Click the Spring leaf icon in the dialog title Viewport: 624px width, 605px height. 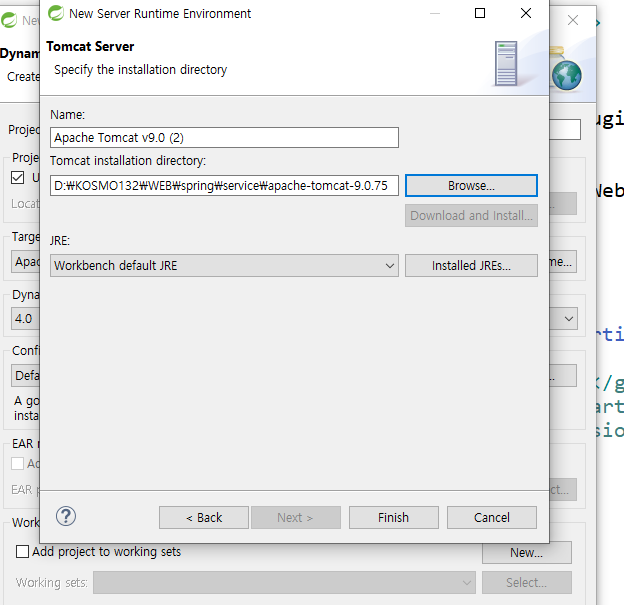(56, 13)
